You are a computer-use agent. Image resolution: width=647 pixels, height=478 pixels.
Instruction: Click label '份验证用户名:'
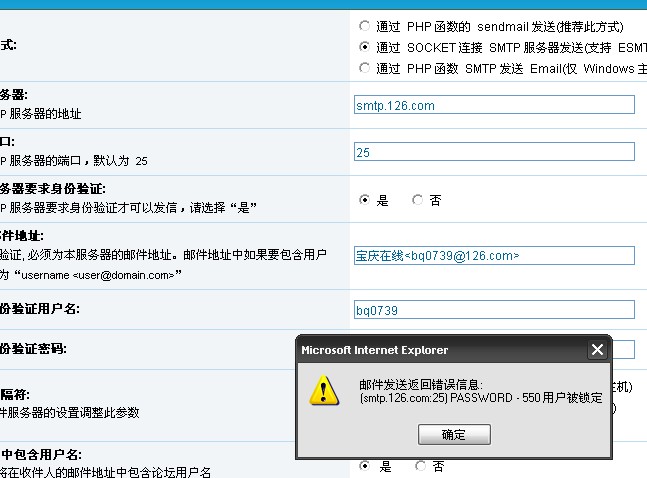[40, 309]
